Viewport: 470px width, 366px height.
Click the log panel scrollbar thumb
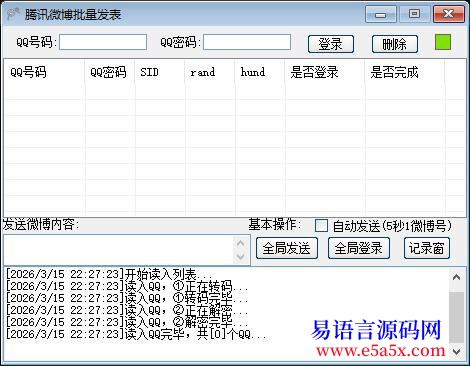(457, 317)
